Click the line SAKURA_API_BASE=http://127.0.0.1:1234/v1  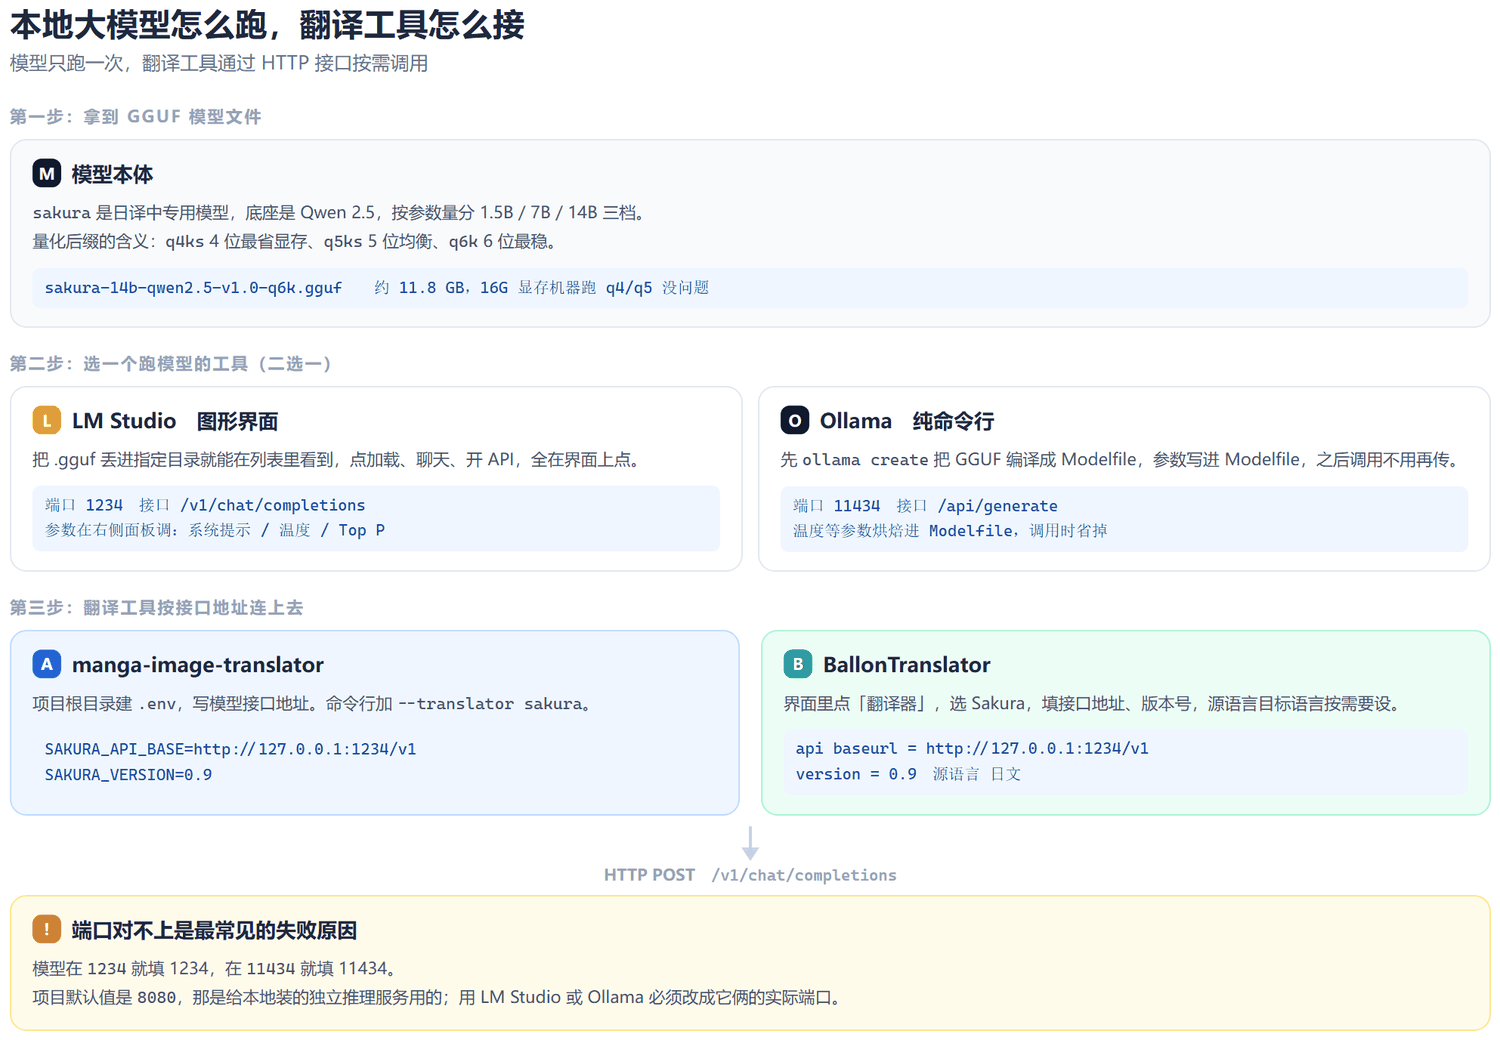click(231, 749)
